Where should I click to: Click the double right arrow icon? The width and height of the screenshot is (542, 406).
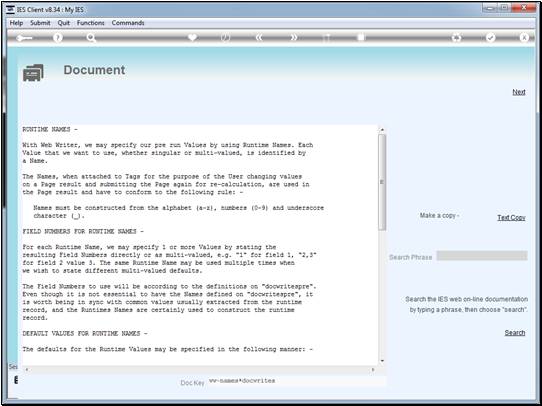(x=293, y=37)
